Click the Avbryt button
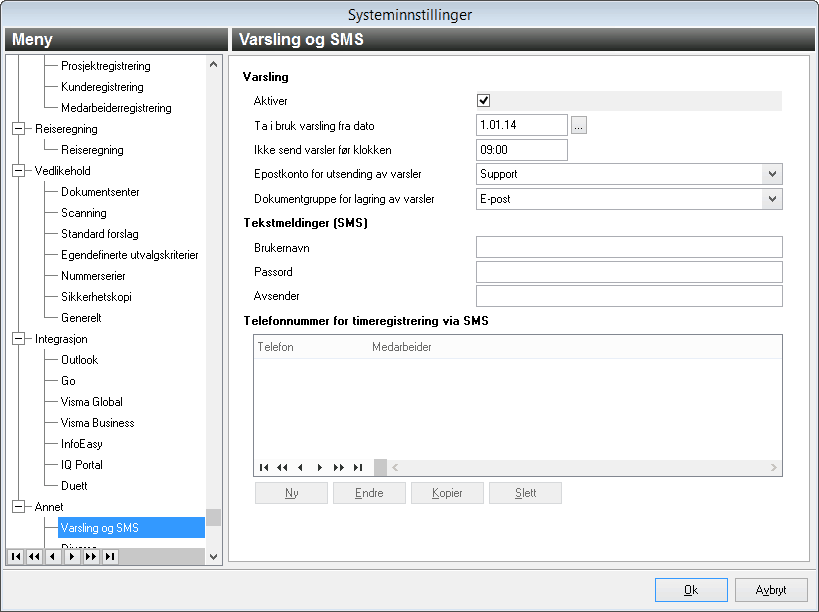 (771, 590)
